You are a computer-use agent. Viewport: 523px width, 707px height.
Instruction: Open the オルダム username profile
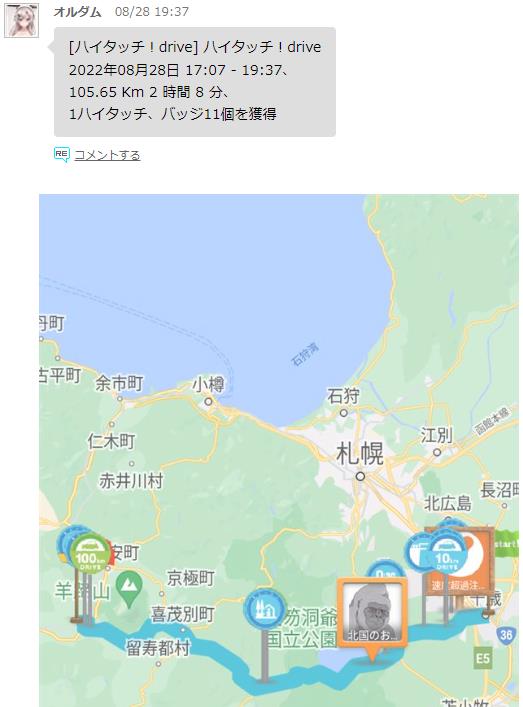(77, 12)
